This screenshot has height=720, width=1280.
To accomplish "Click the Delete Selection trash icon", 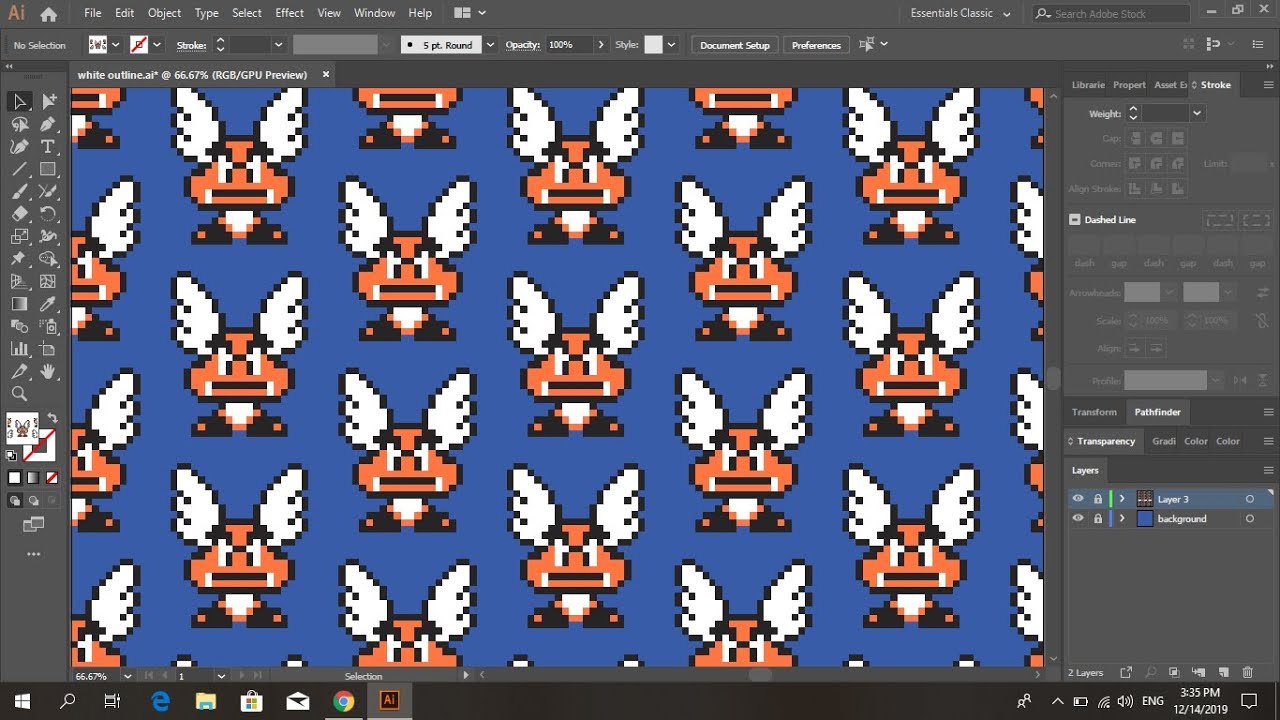I will pos(1247,673).
